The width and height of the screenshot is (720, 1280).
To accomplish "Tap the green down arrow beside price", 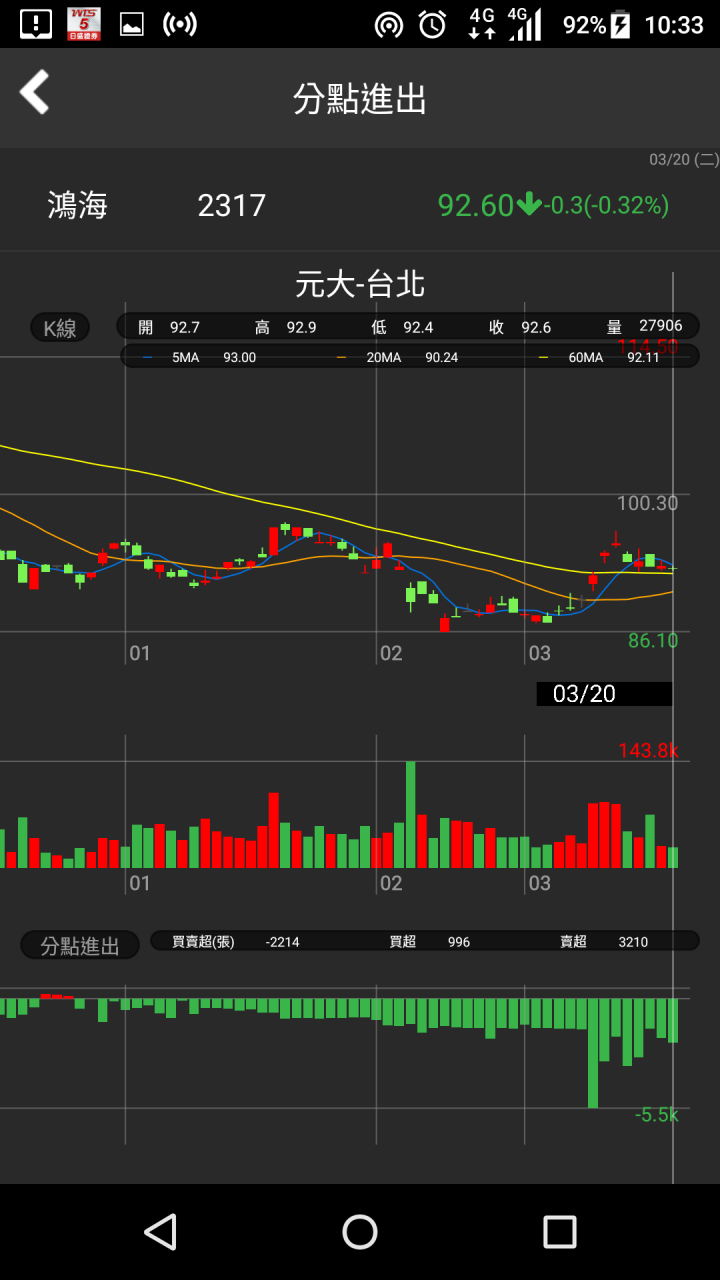I will [x=529, y=205].
